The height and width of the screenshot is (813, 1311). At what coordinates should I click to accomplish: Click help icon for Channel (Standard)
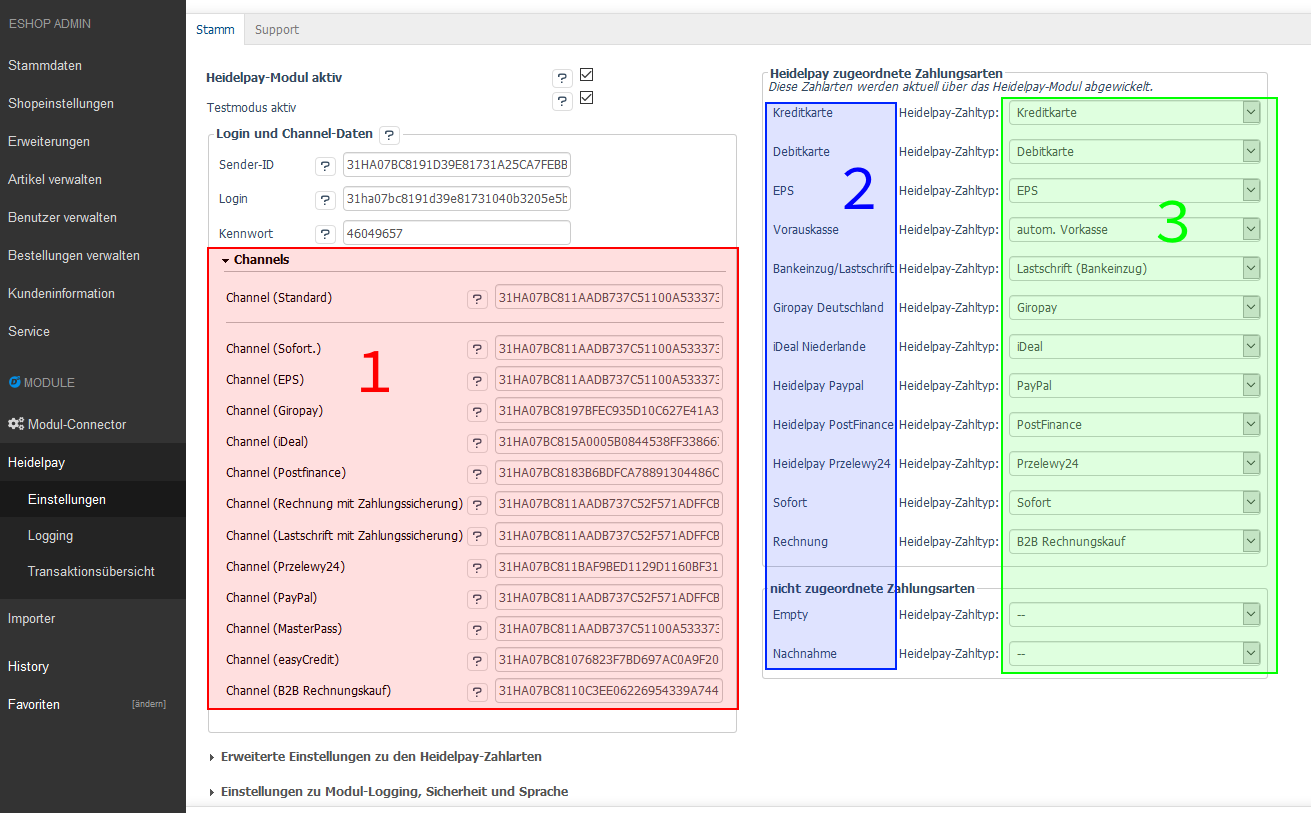[x=477, y=298]
